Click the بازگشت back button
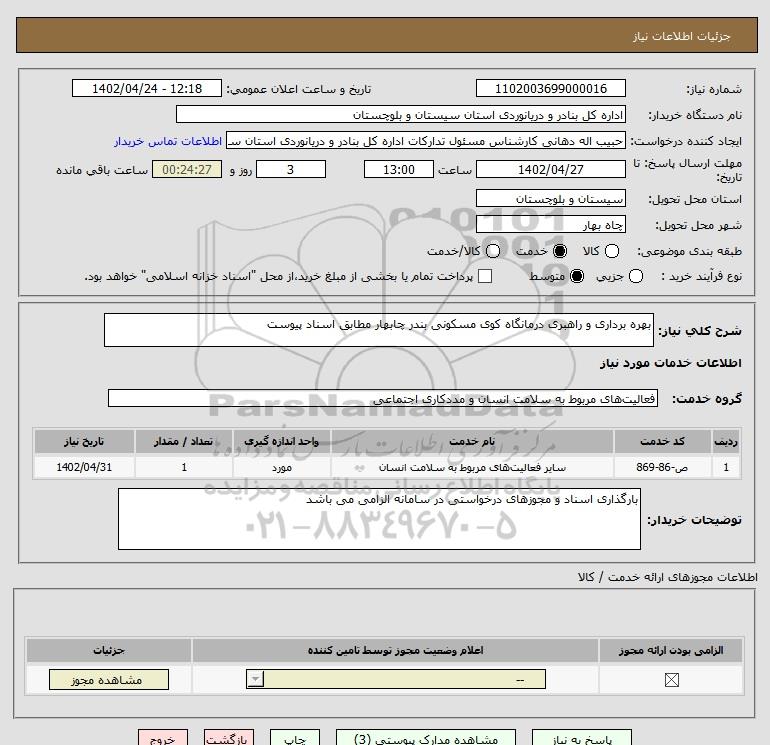The height and width of the screenshot is (745, 770). tap(229, 738)
